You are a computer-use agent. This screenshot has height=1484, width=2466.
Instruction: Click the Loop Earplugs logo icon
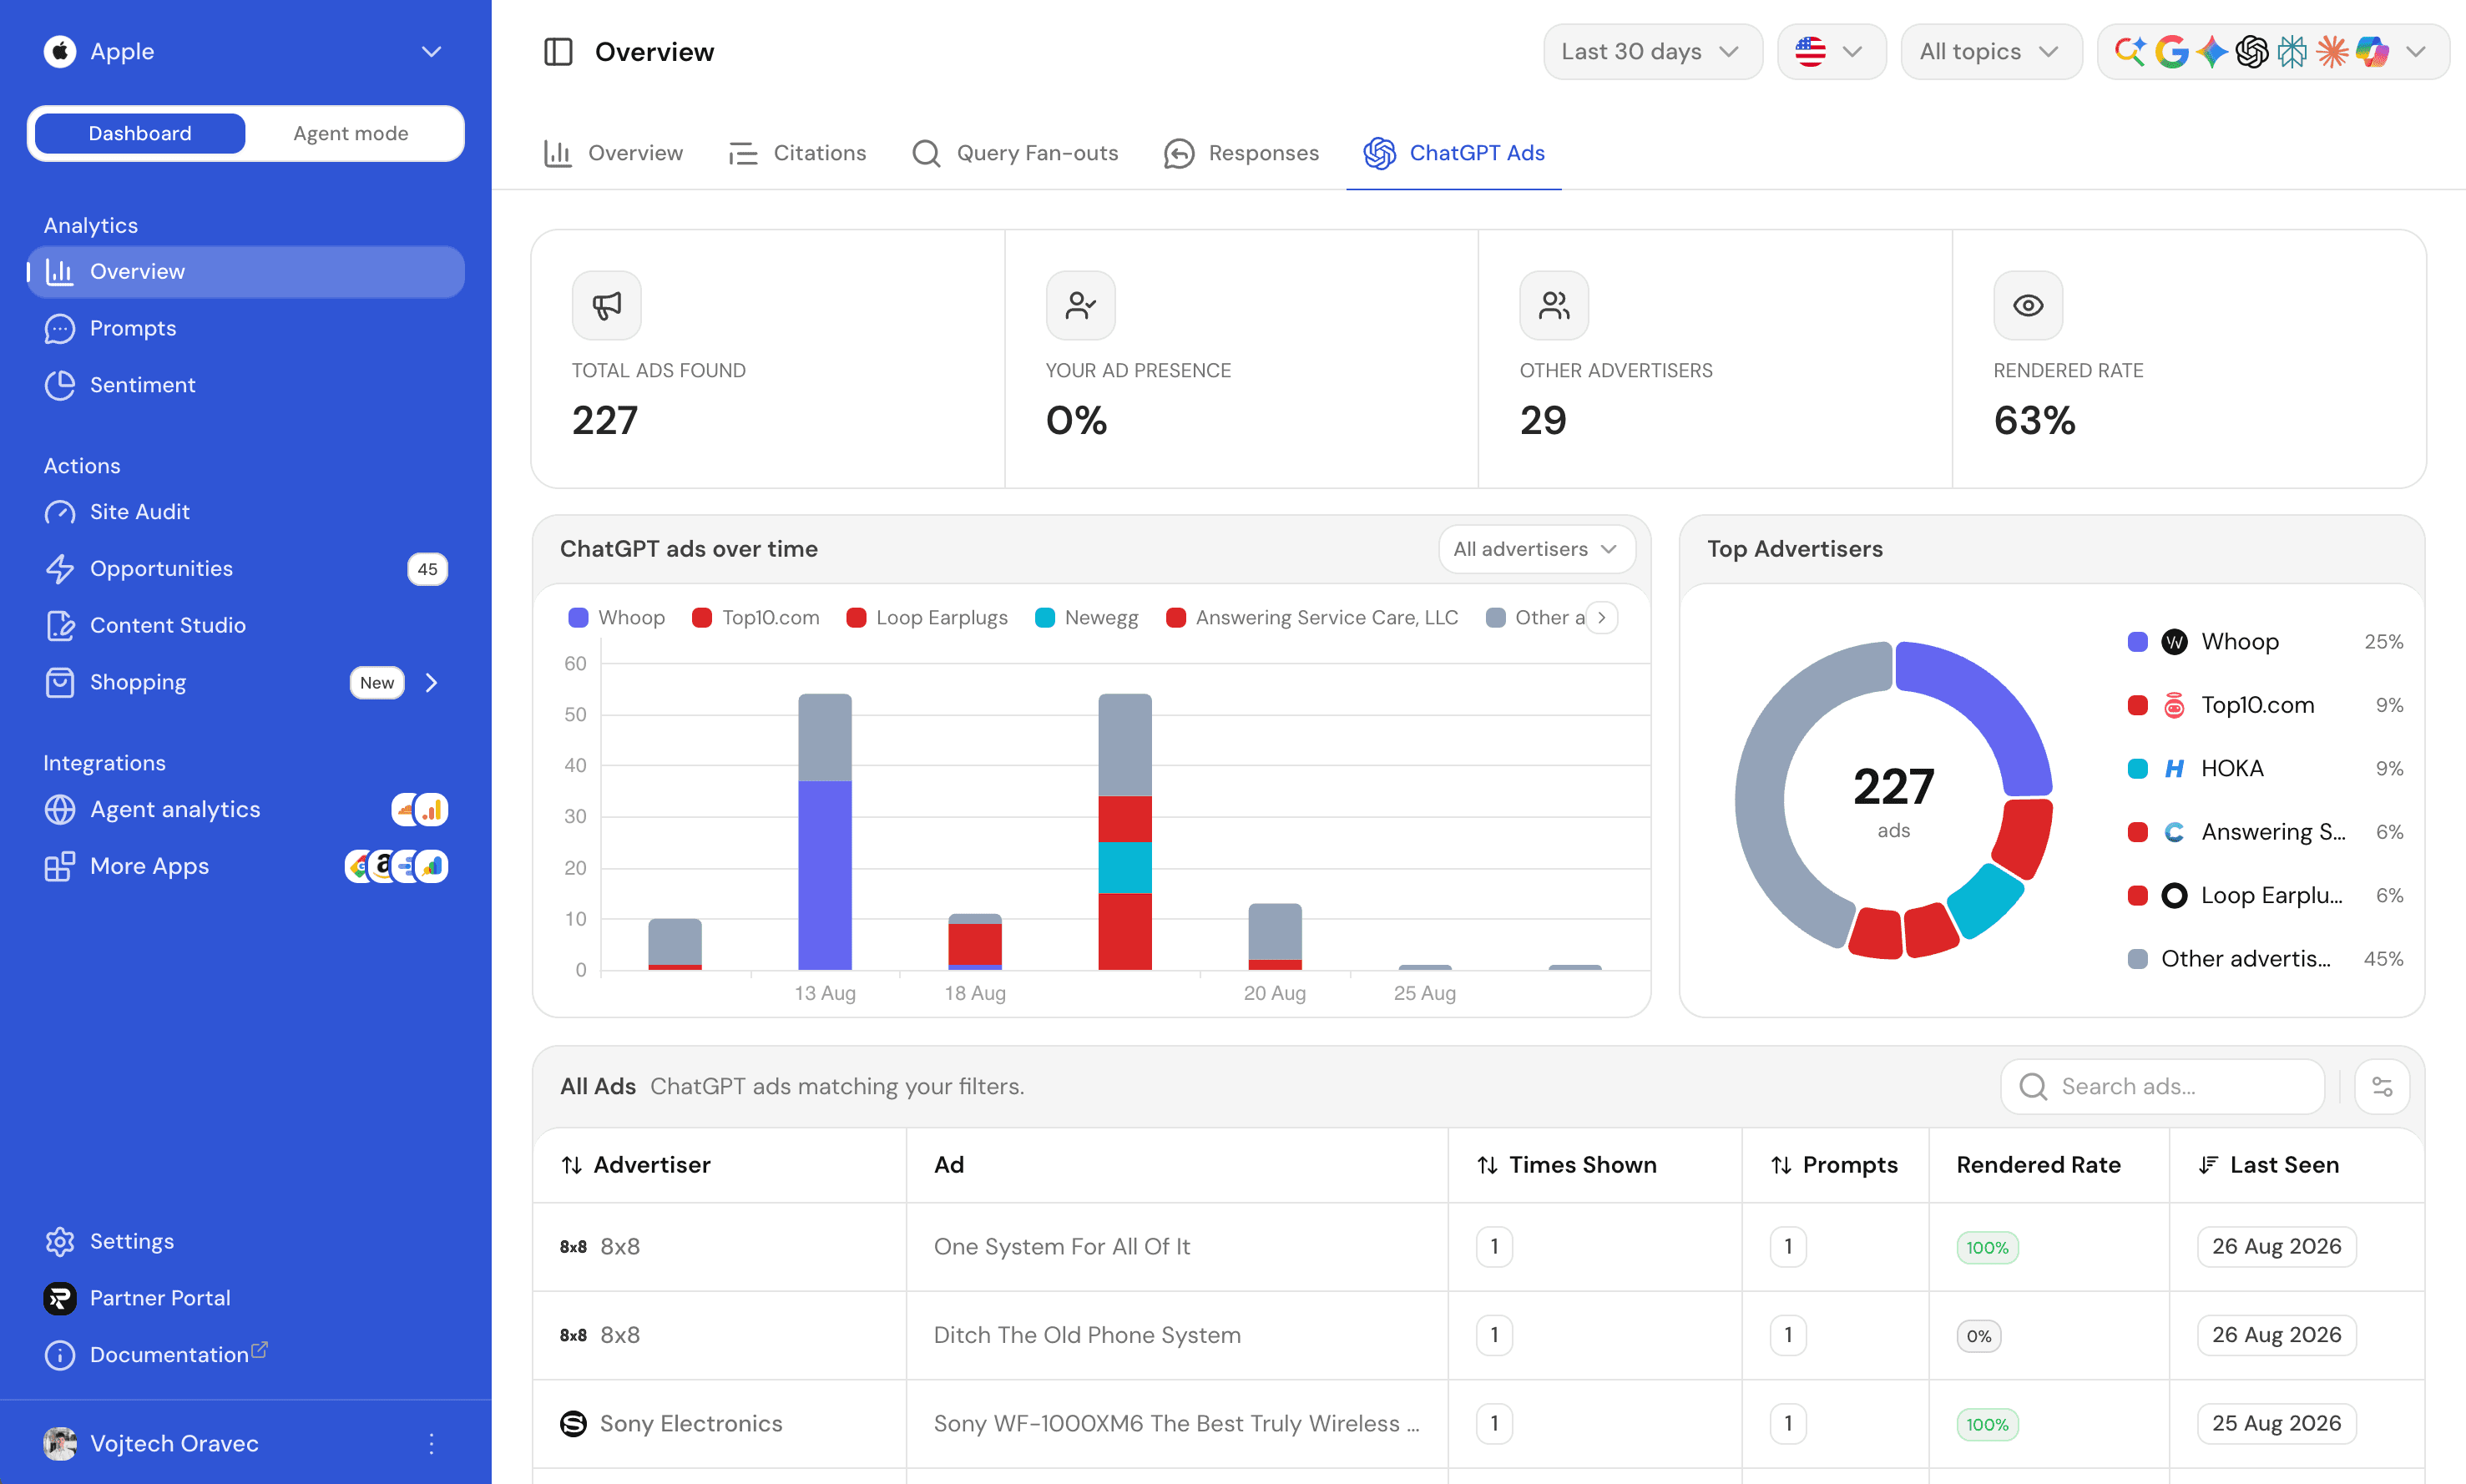pyautogui.click(x=2174, y=895)
